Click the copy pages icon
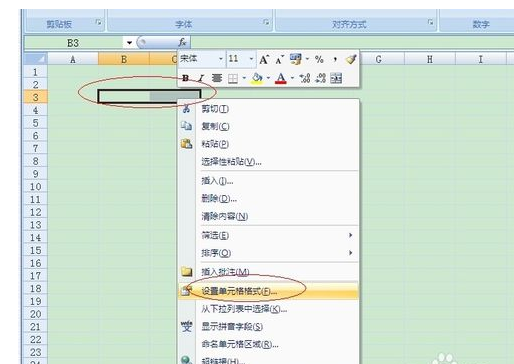 pos(186,126)
